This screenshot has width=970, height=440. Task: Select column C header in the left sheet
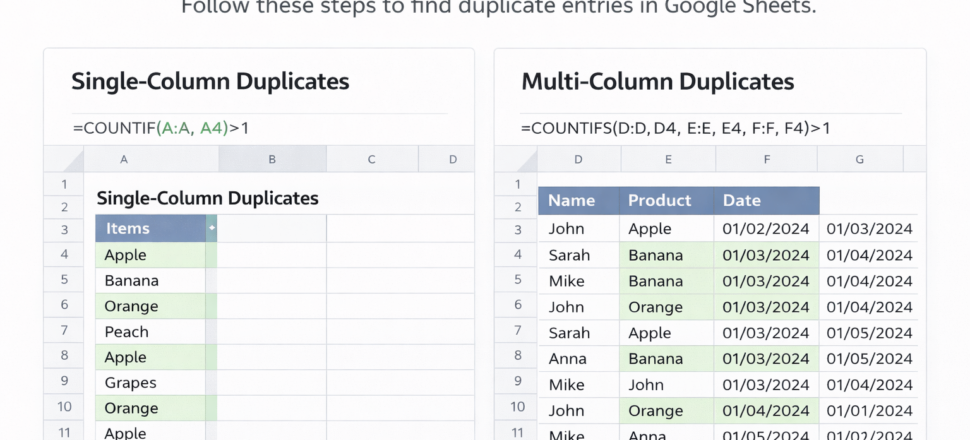(x=372, y=160)
